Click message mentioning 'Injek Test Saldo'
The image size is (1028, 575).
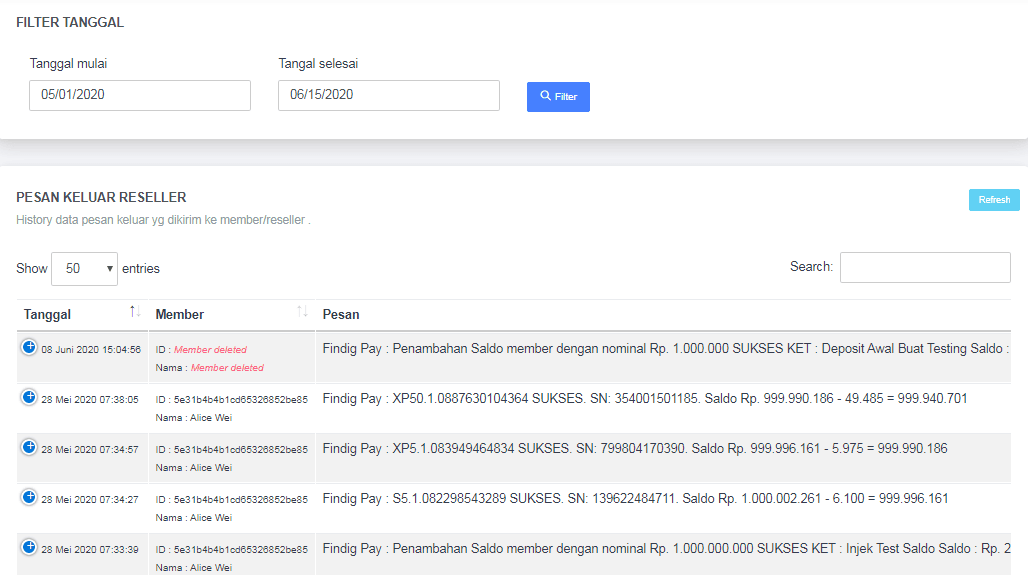pos(666,549)
